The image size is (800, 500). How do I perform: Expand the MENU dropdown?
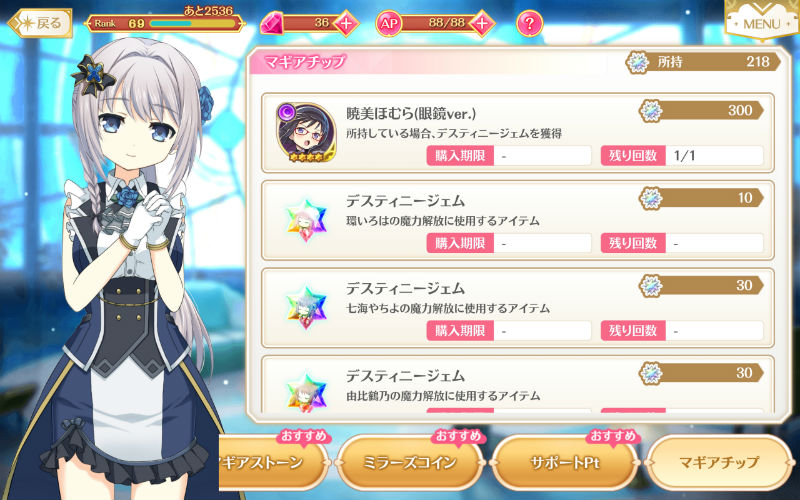pyautogui.click(x=761, y=19)
